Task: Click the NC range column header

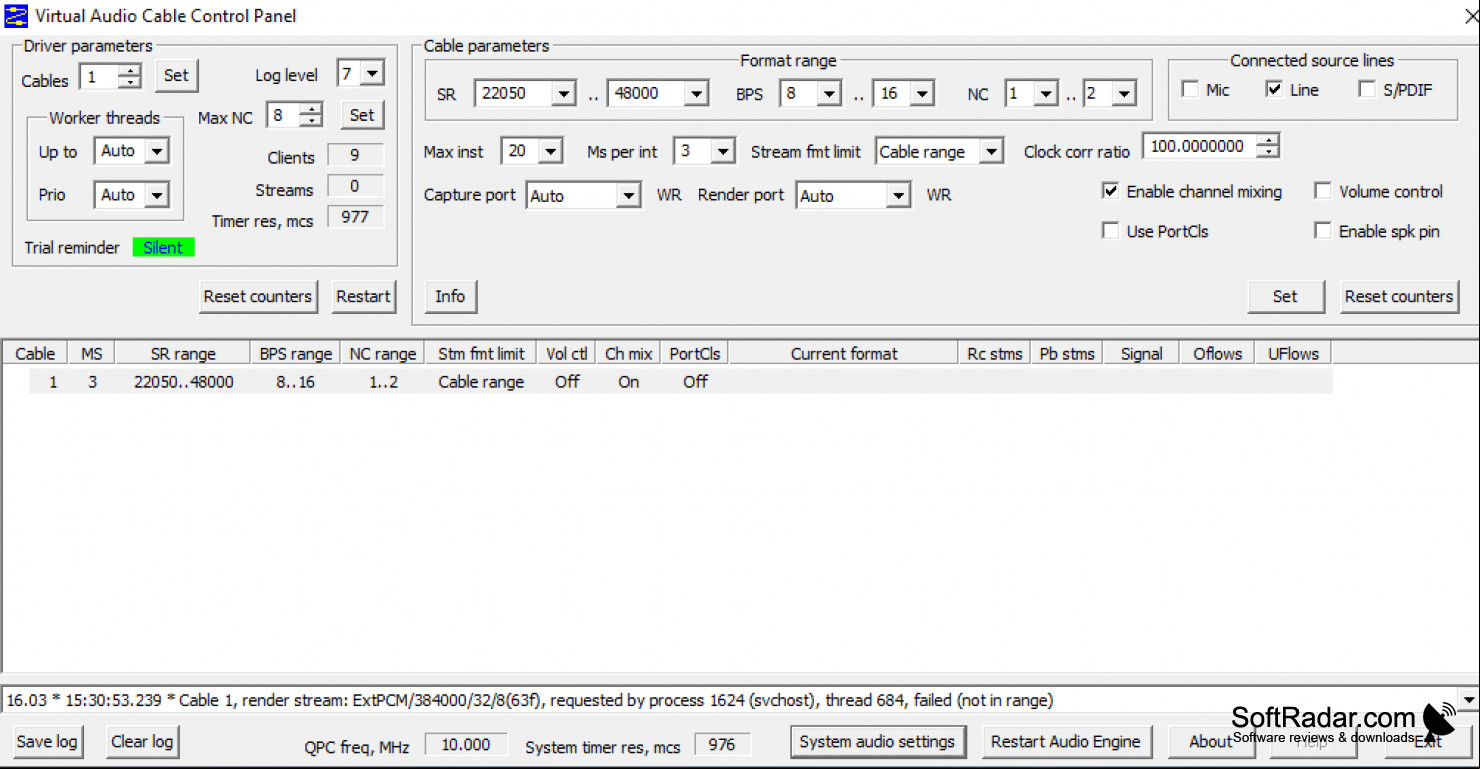Action: point(382,353)
